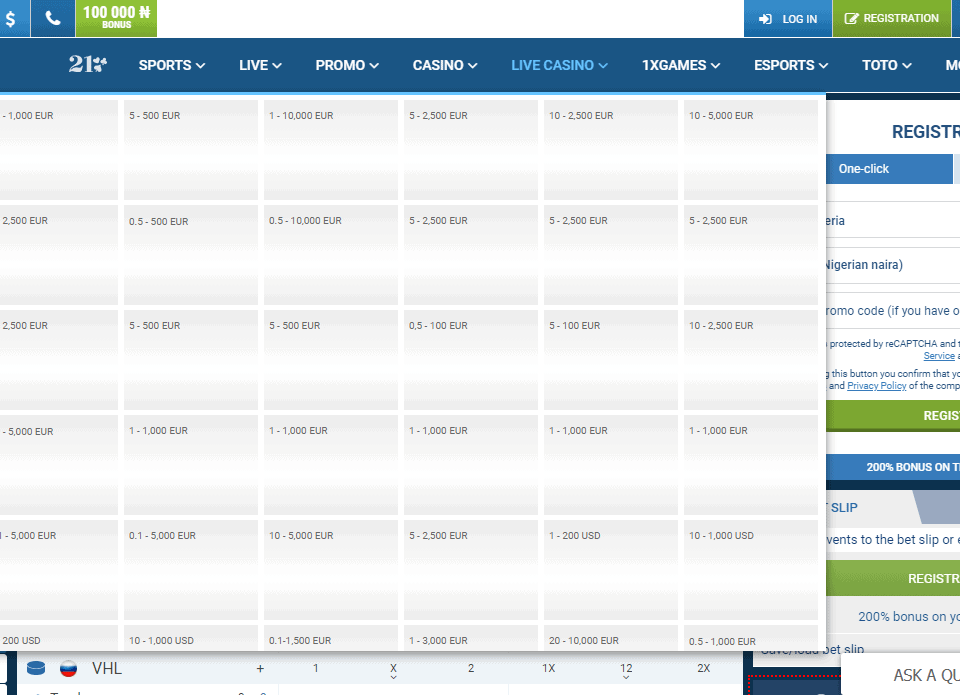Viewport: 960px width, 695px height.
Task: Expand the PROMO menu
Action: tap(347, 65)
